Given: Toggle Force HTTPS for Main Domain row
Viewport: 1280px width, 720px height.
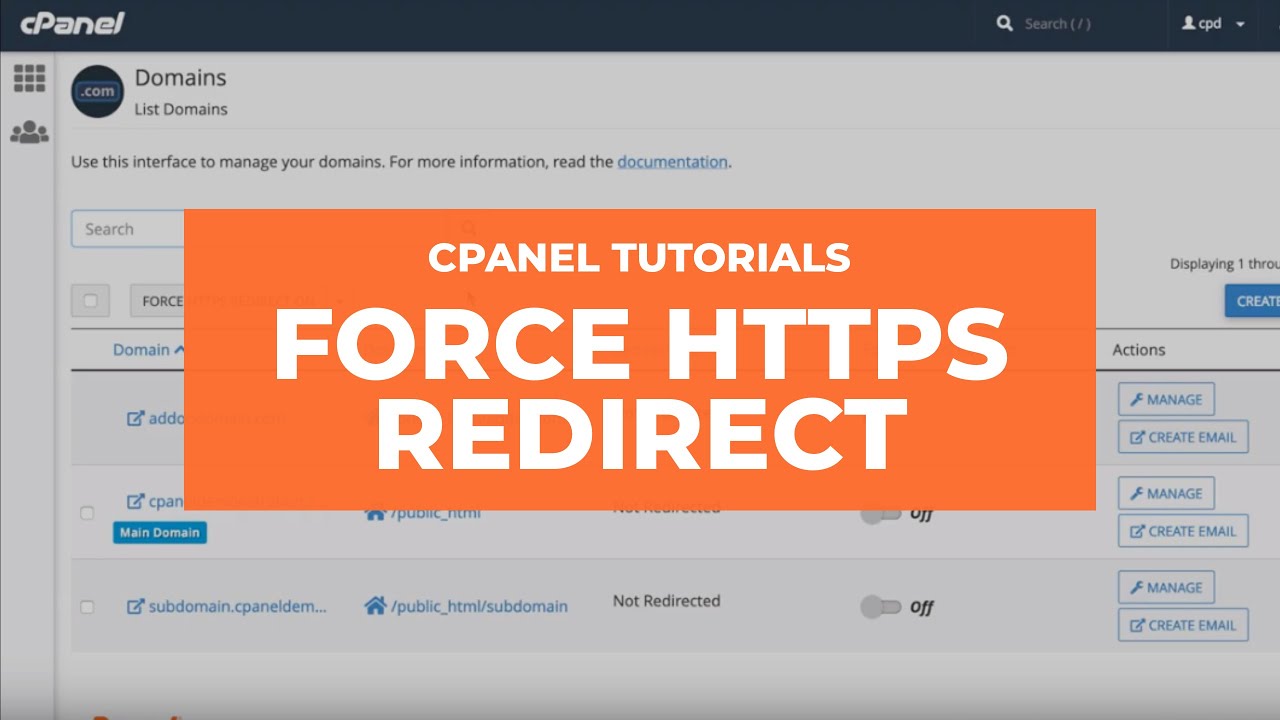Looking at the screenshot, I should [880, 514].
